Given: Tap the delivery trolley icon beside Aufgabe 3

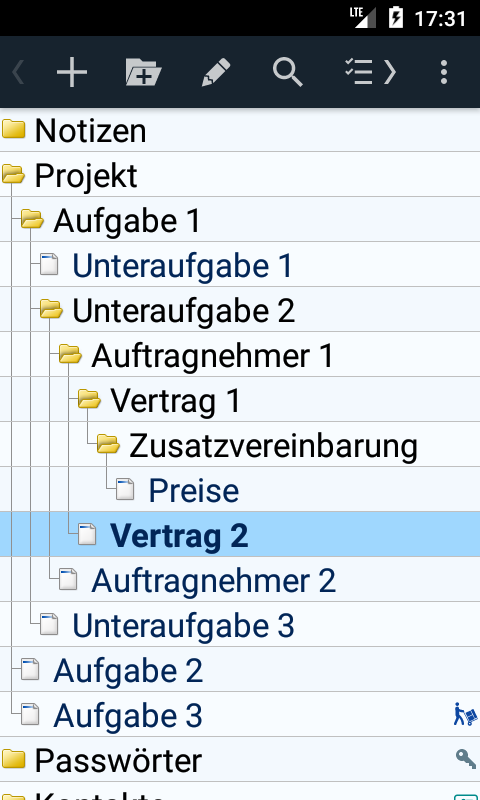Looking at the screenshot, I should coord(465,714).
